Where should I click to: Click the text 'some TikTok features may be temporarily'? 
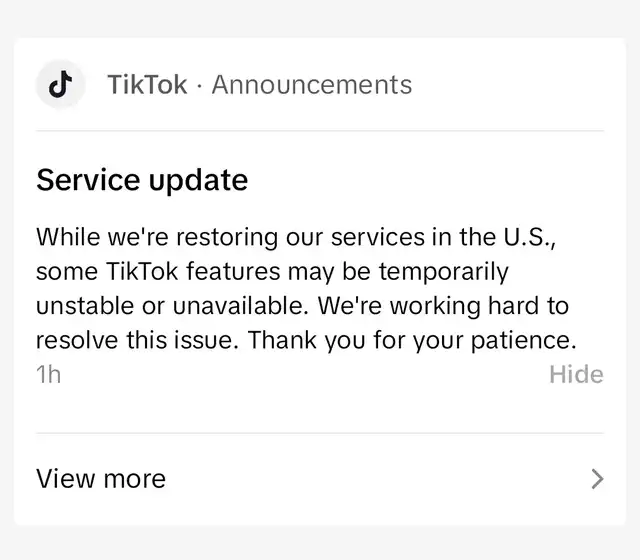[x=272, y=272]
